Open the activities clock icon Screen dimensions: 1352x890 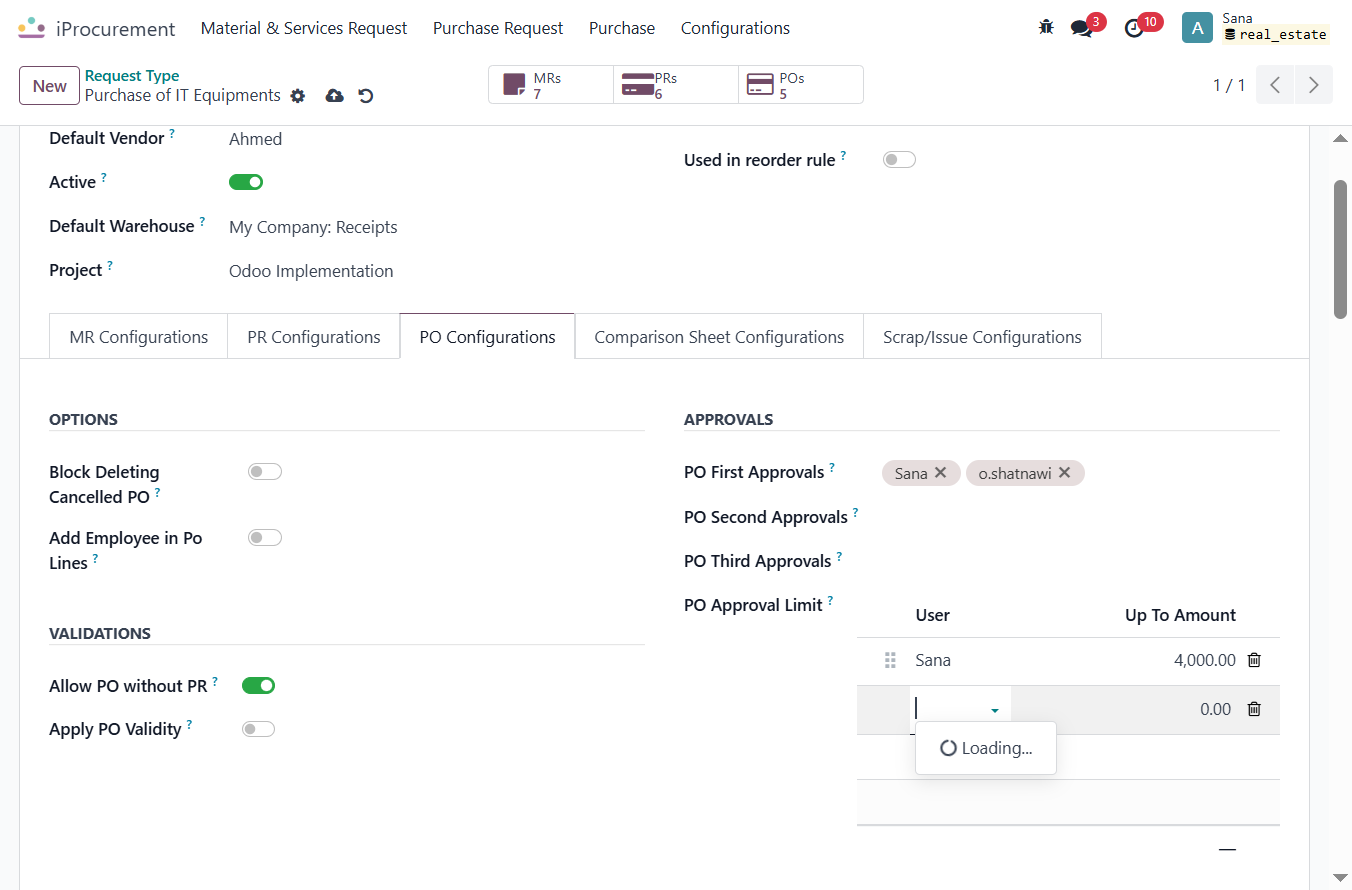pyautogui.click(x=1134, y=28)
